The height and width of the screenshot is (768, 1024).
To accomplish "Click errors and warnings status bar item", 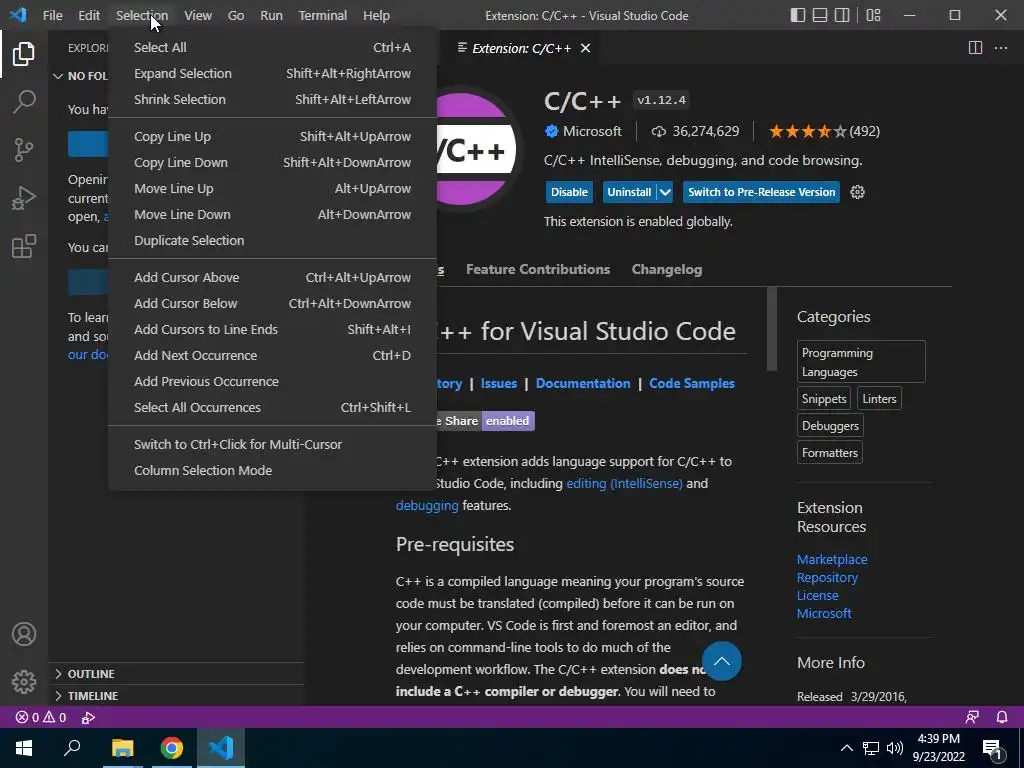I will (40, 717).
